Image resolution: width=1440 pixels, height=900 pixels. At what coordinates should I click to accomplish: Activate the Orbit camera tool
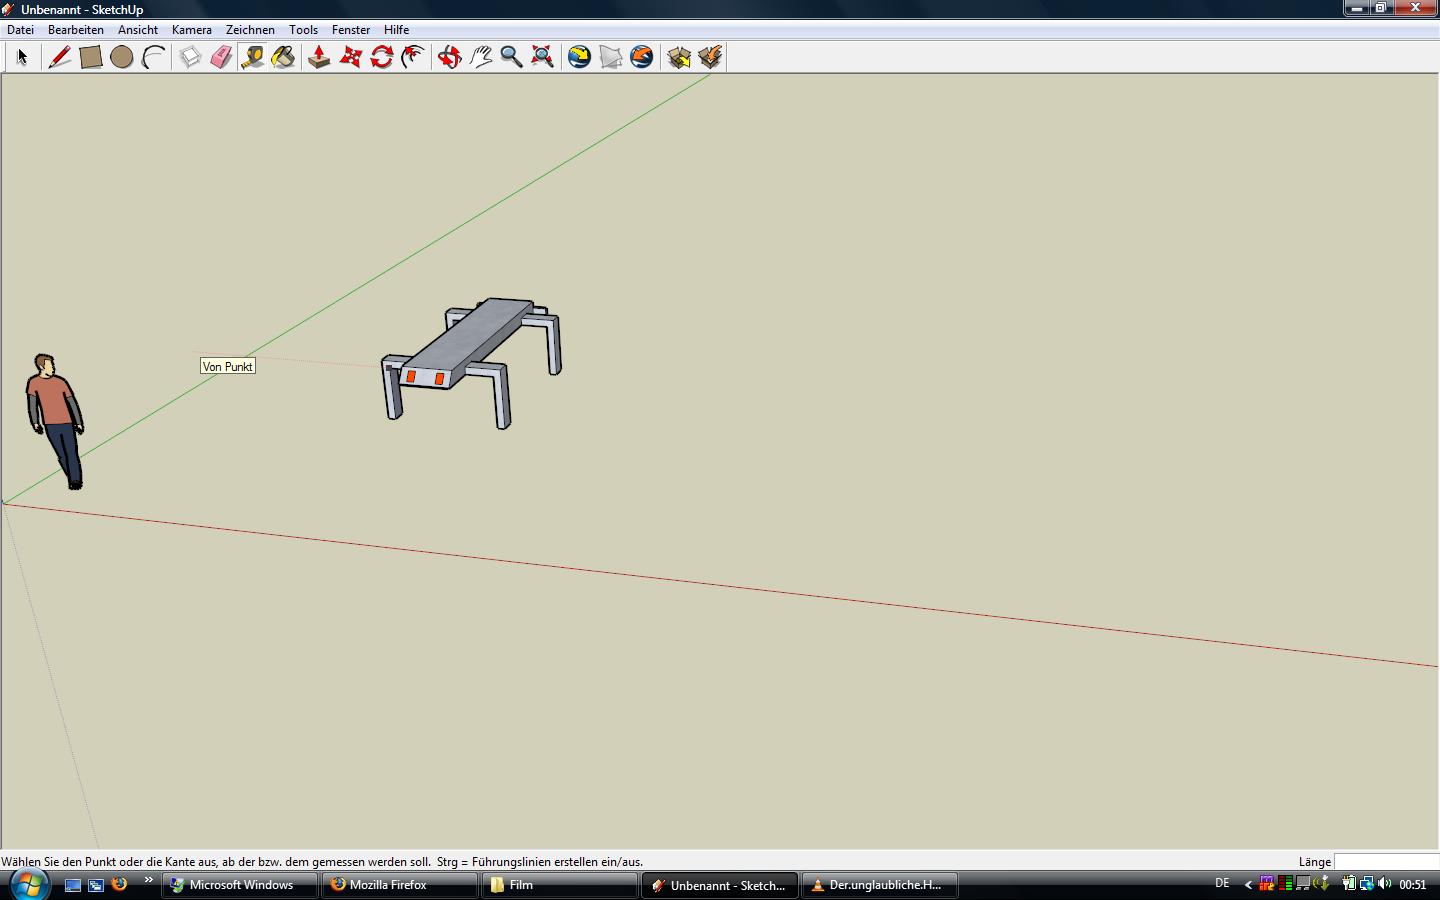(x=449, y=57)
